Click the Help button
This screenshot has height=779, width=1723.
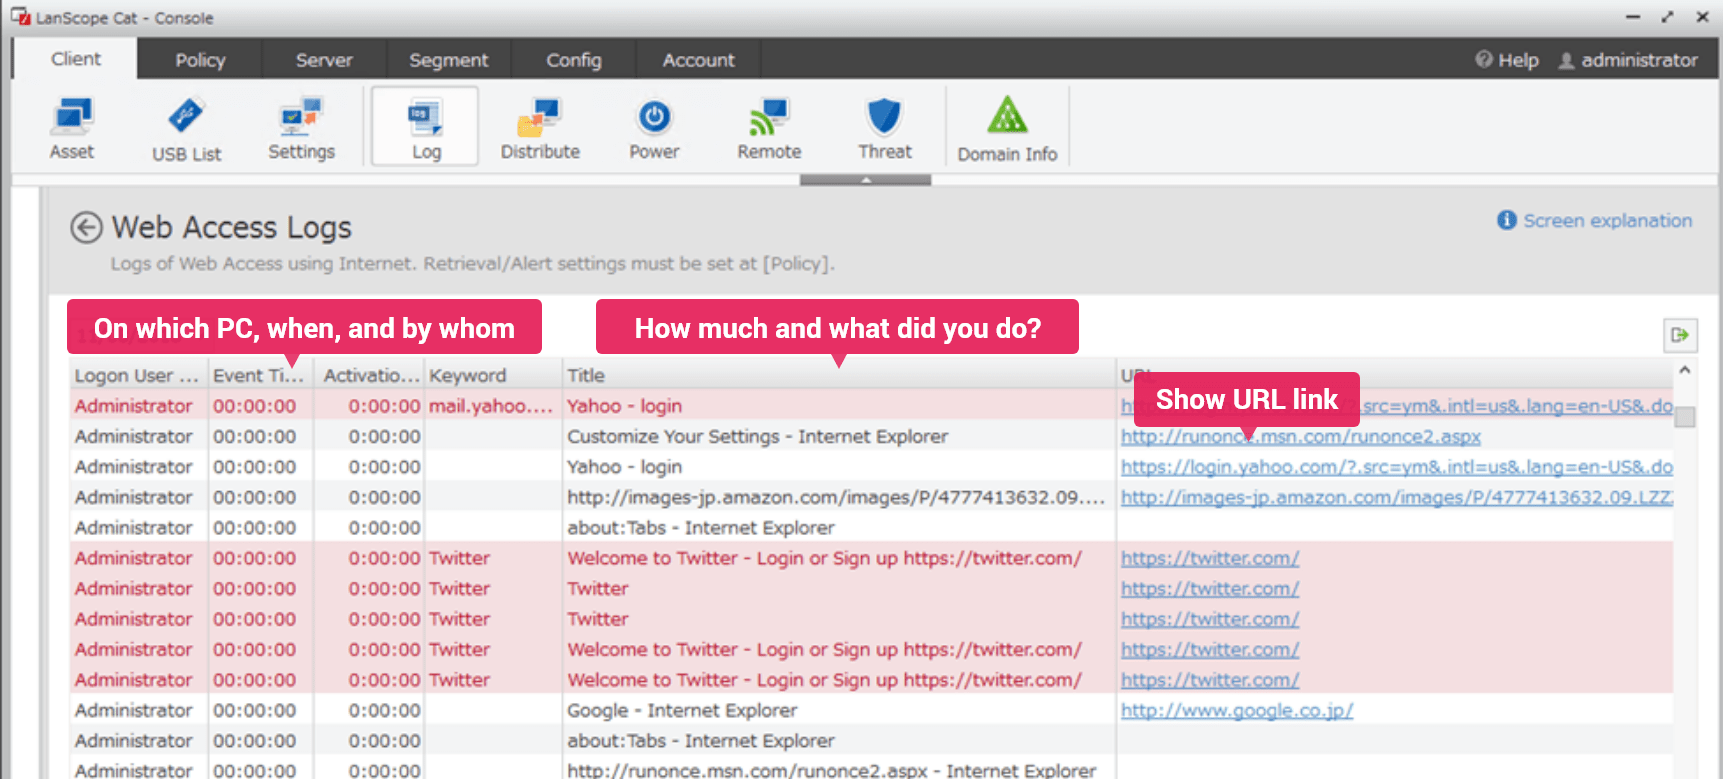(x=1507, y=60)
